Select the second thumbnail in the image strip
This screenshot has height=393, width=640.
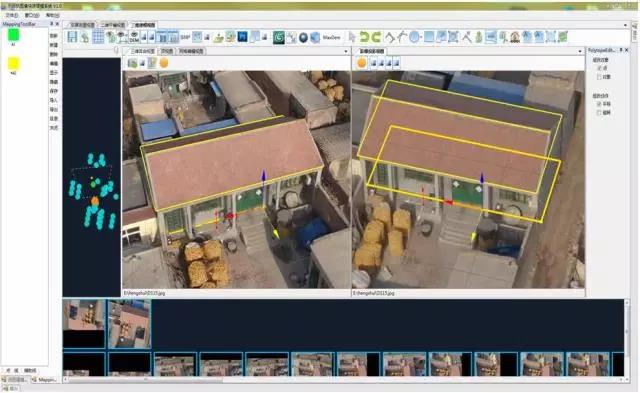129,324
